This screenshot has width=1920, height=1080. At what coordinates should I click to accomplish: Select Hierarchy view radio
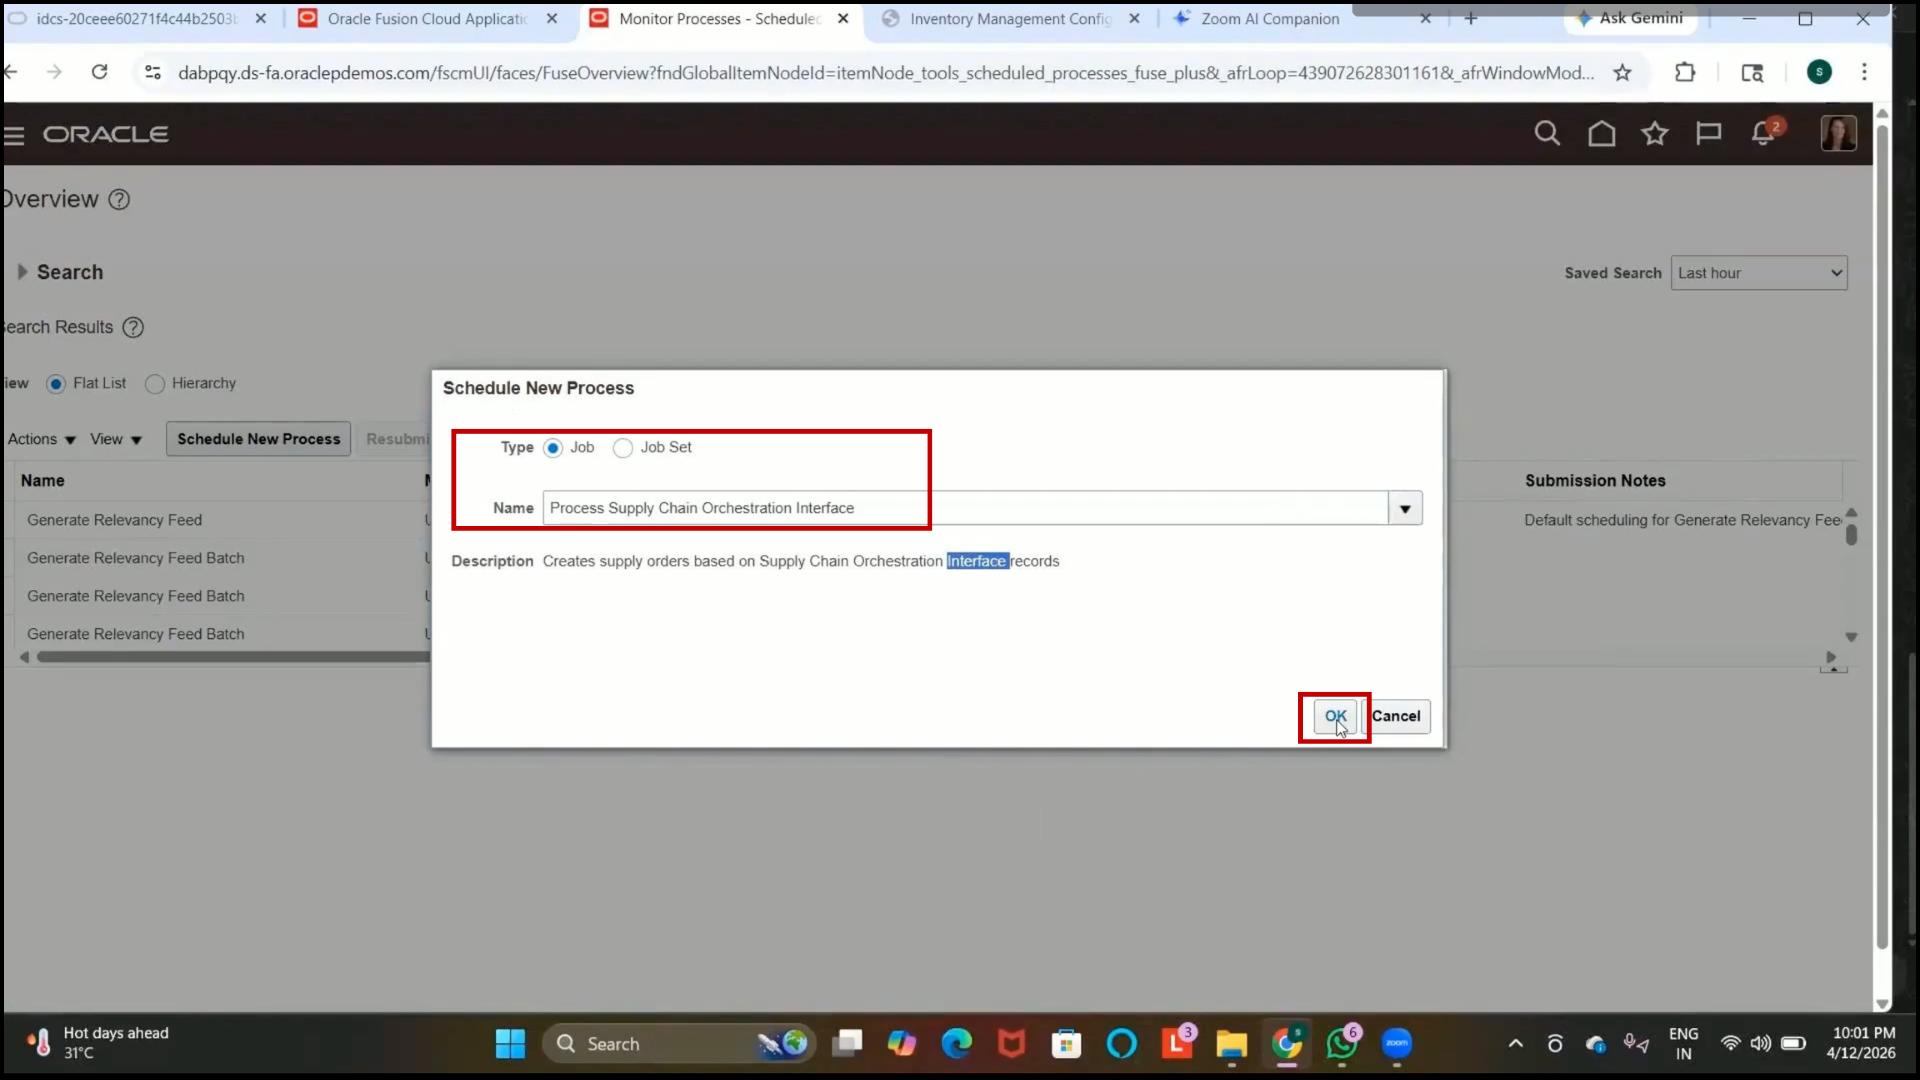[x=155, y=384]
